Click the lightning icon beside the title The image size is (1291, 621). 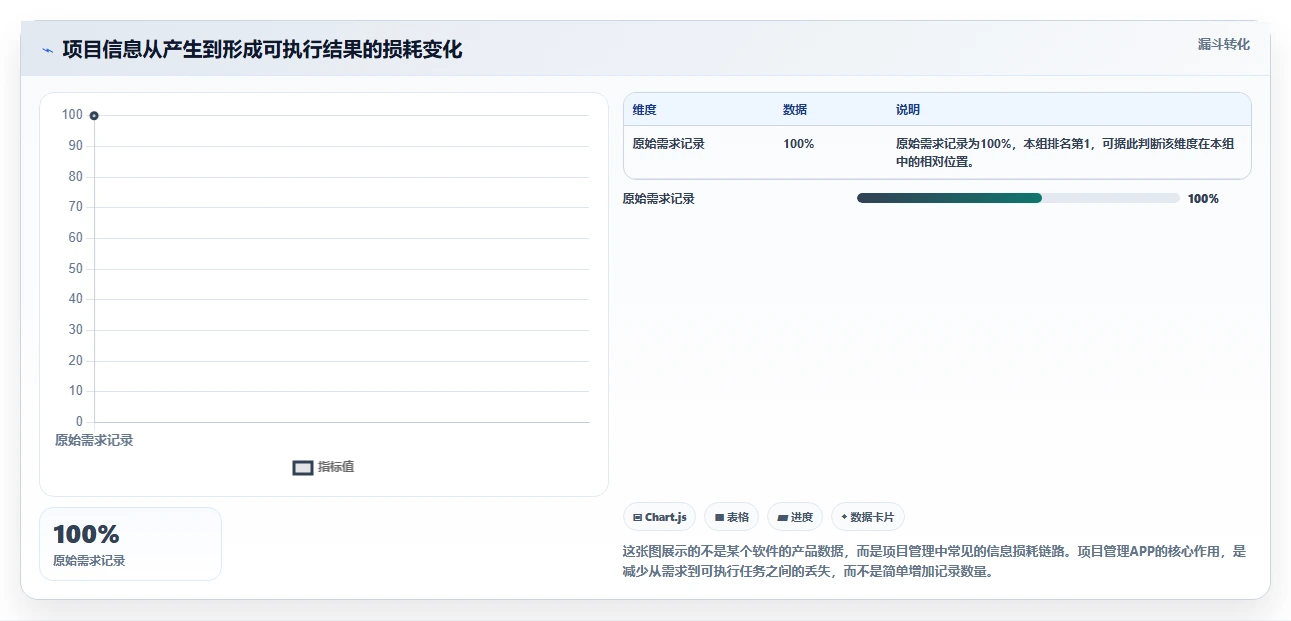[47, 50]
